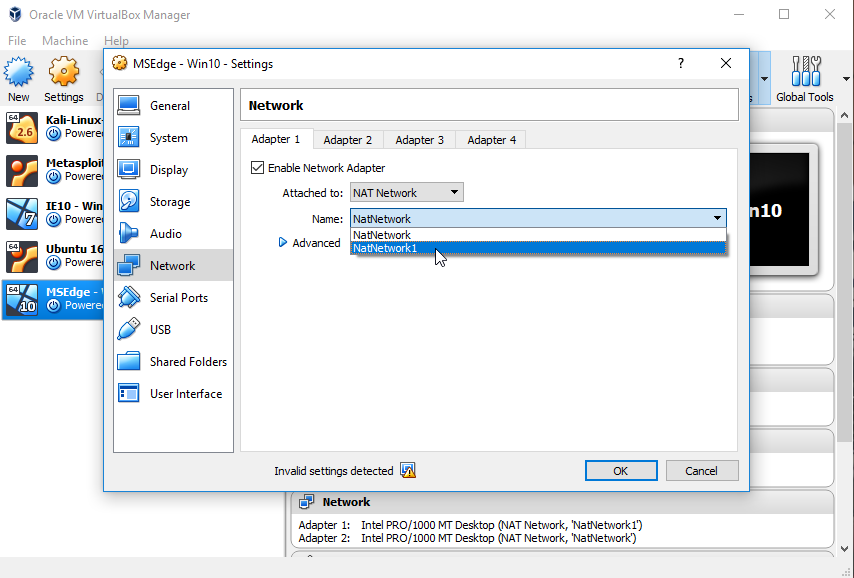Expand the Advanced network options

[x=309, y=243]
